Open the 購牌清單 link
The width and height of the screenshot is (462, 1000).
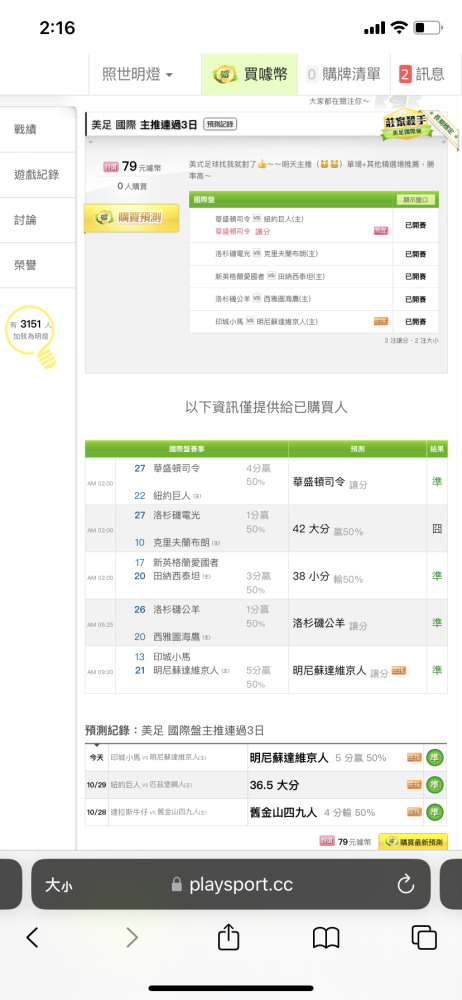pos(343,75)
